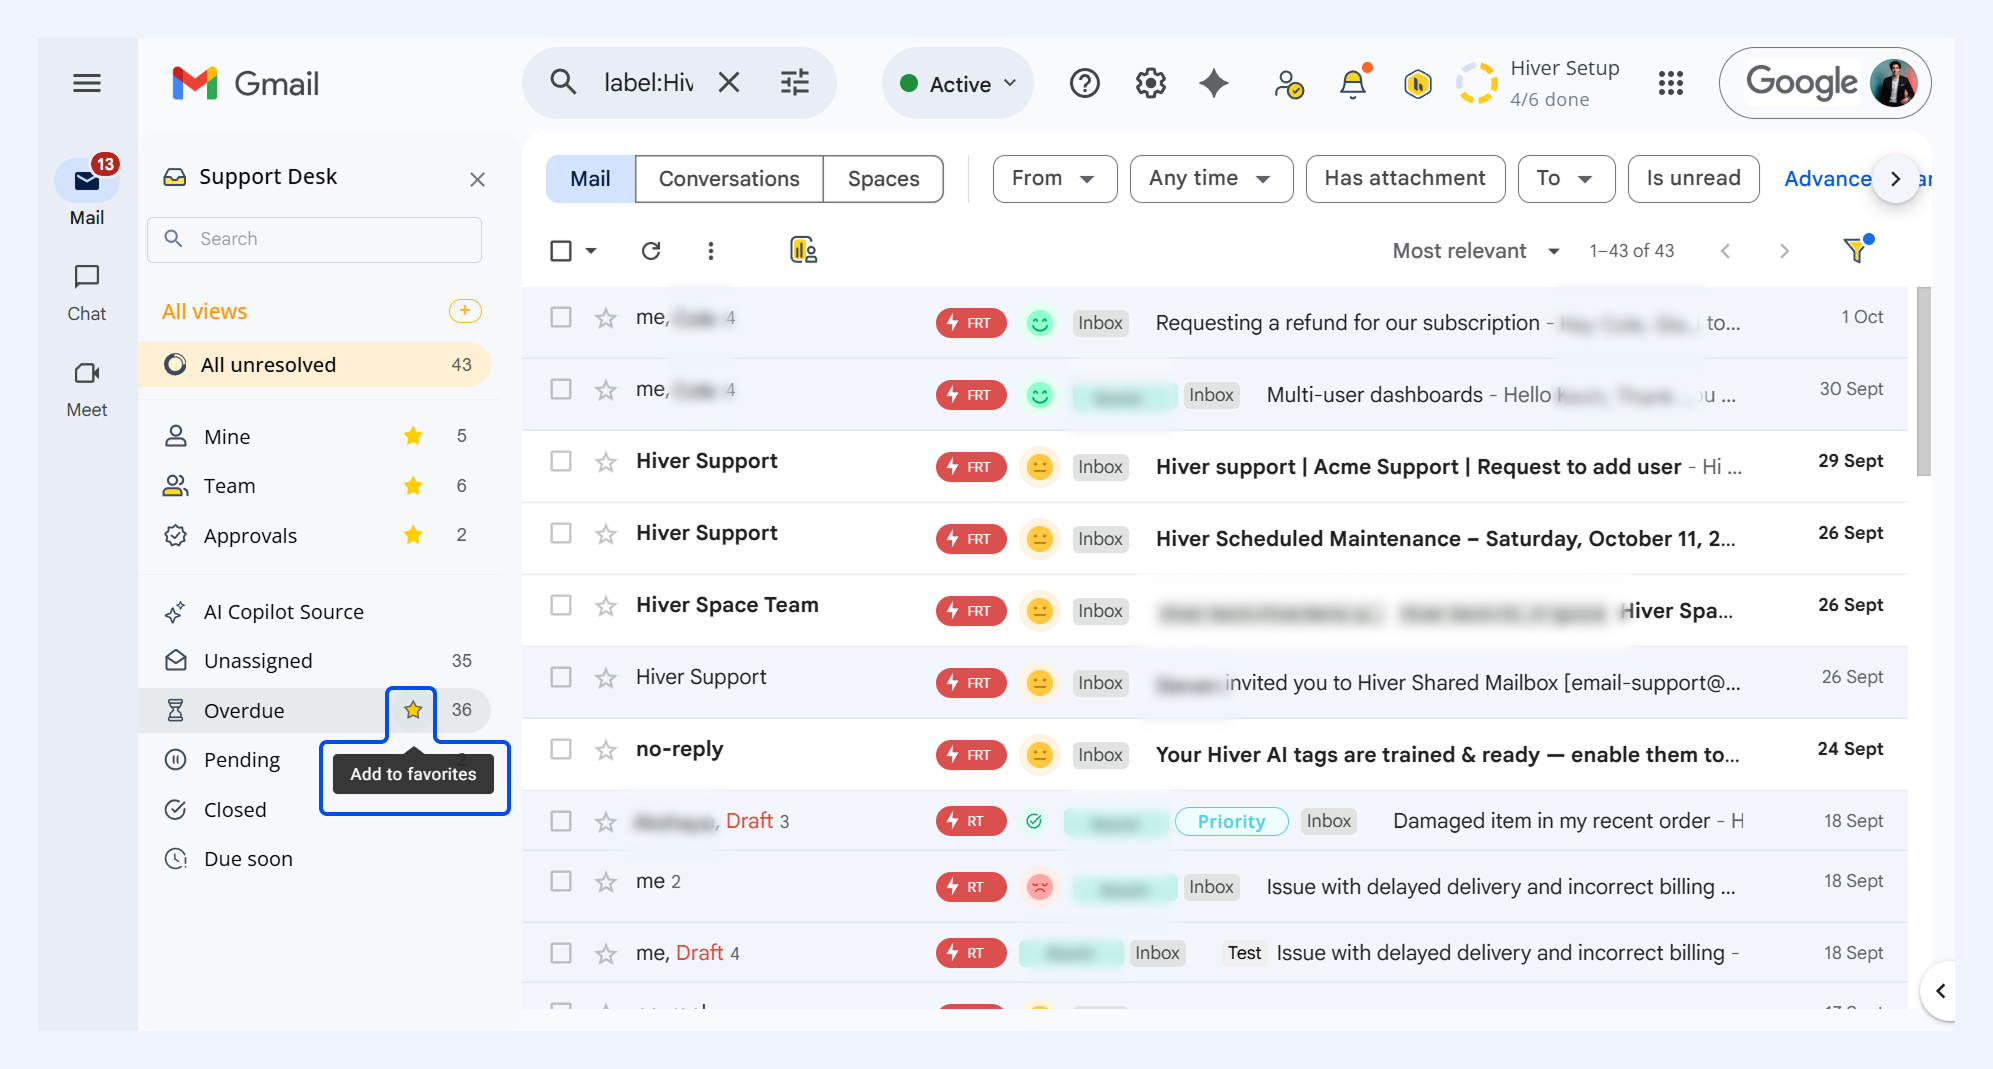Open the Chat section
The height and width of the screenshot is (1069, 1993).
(87, 293)
